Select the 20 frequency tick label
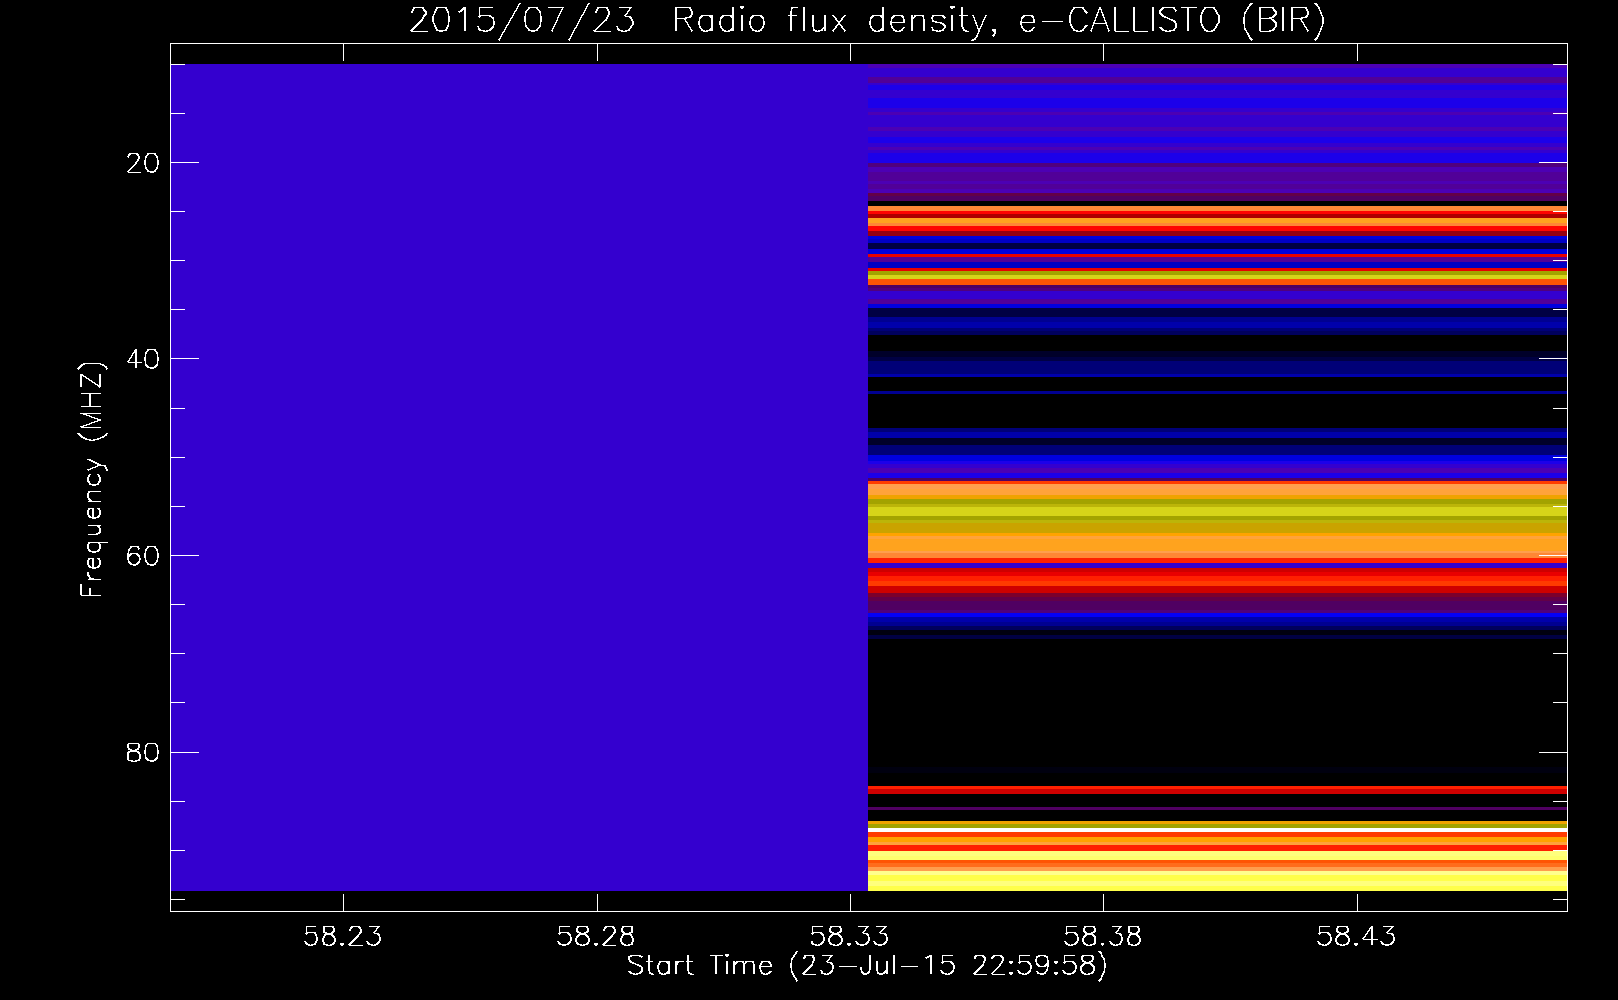 coord(144,163)
